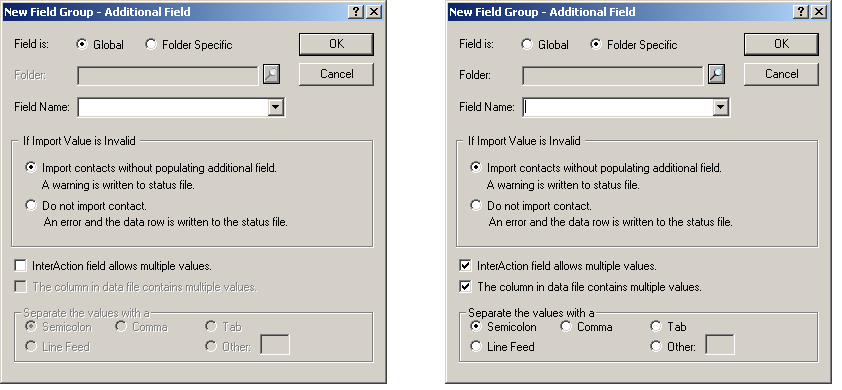This screenshot has width=842, height=390.
Task: Select Folder Specific radio in left dialog
Action: point(151,45)
